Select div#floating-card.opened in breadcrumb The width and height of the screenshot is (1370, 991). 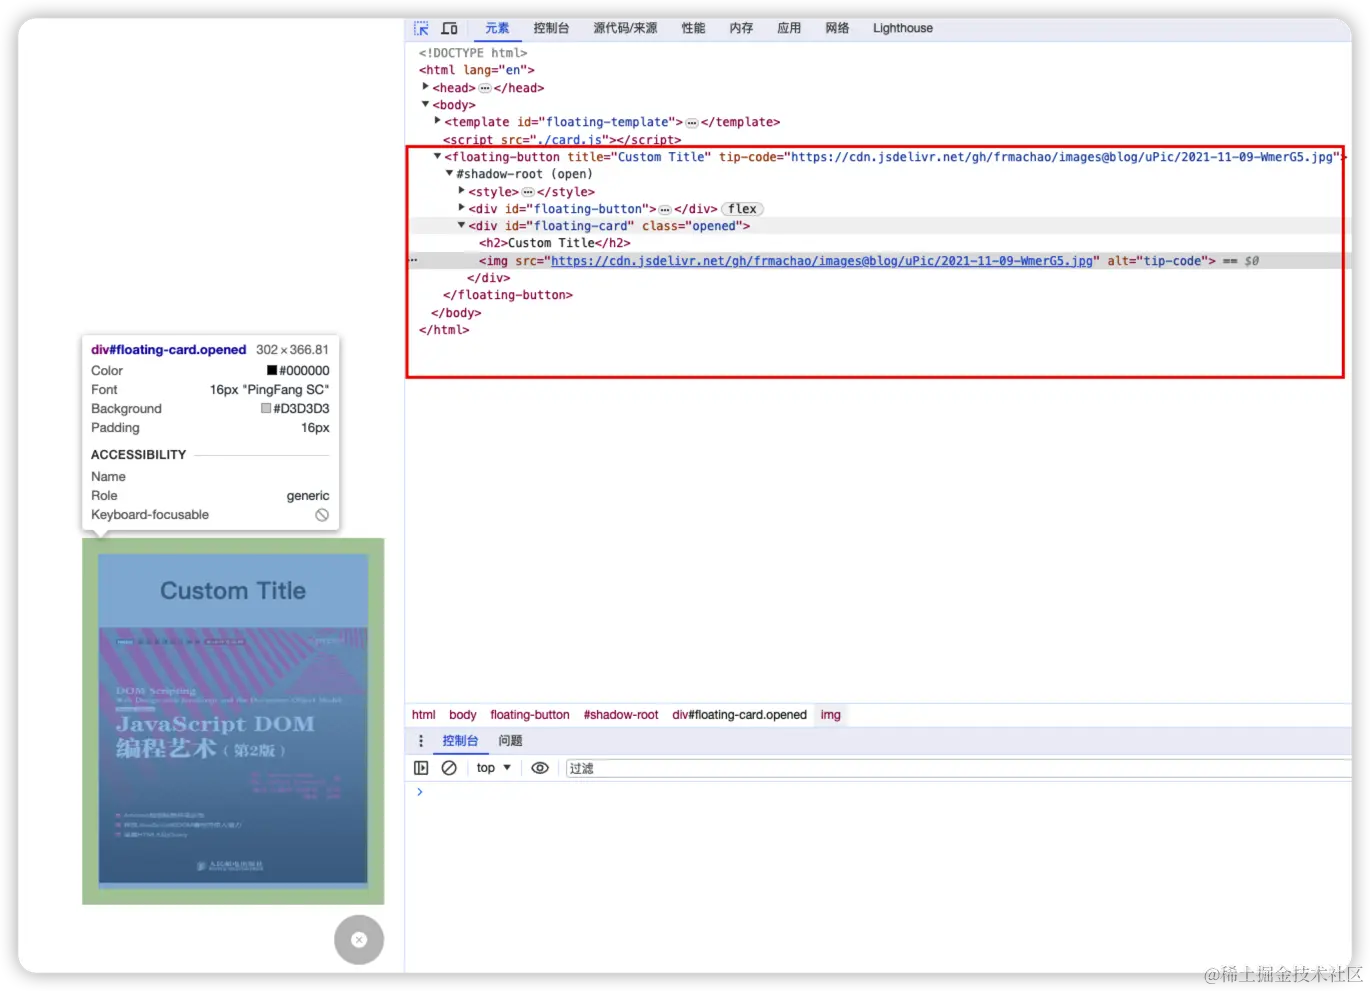coord(739,715)
